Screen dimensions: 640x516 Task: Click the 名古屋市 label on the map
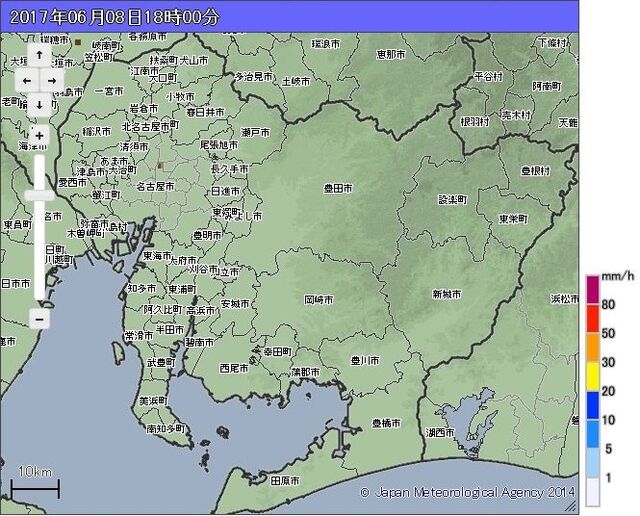pyautogui.click(x=155, y=187)
